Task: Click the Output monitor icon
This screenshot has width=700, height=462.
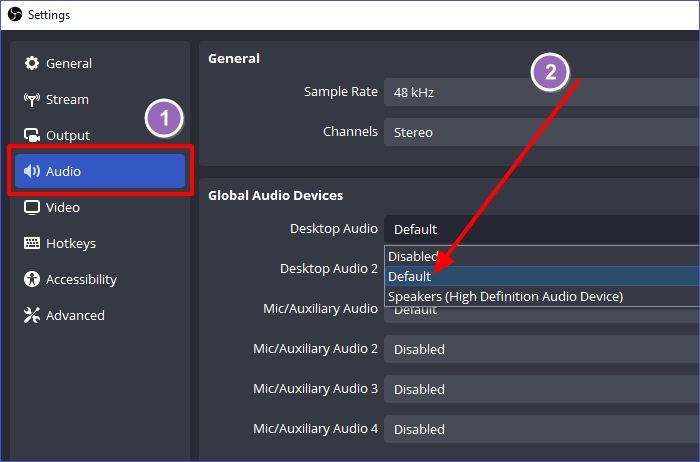Action: (x=31, y=136)
